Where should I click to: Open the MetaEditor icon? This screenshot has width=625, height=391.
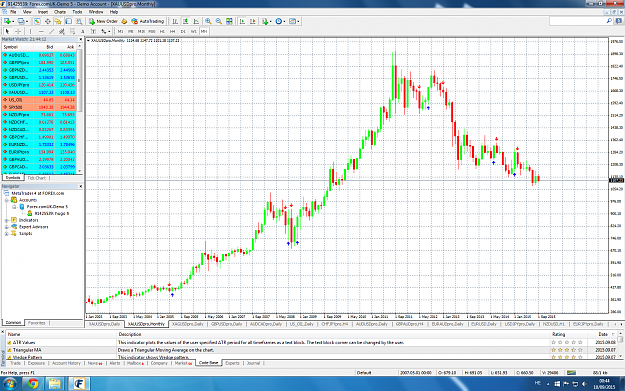click(x=124, y=21)
